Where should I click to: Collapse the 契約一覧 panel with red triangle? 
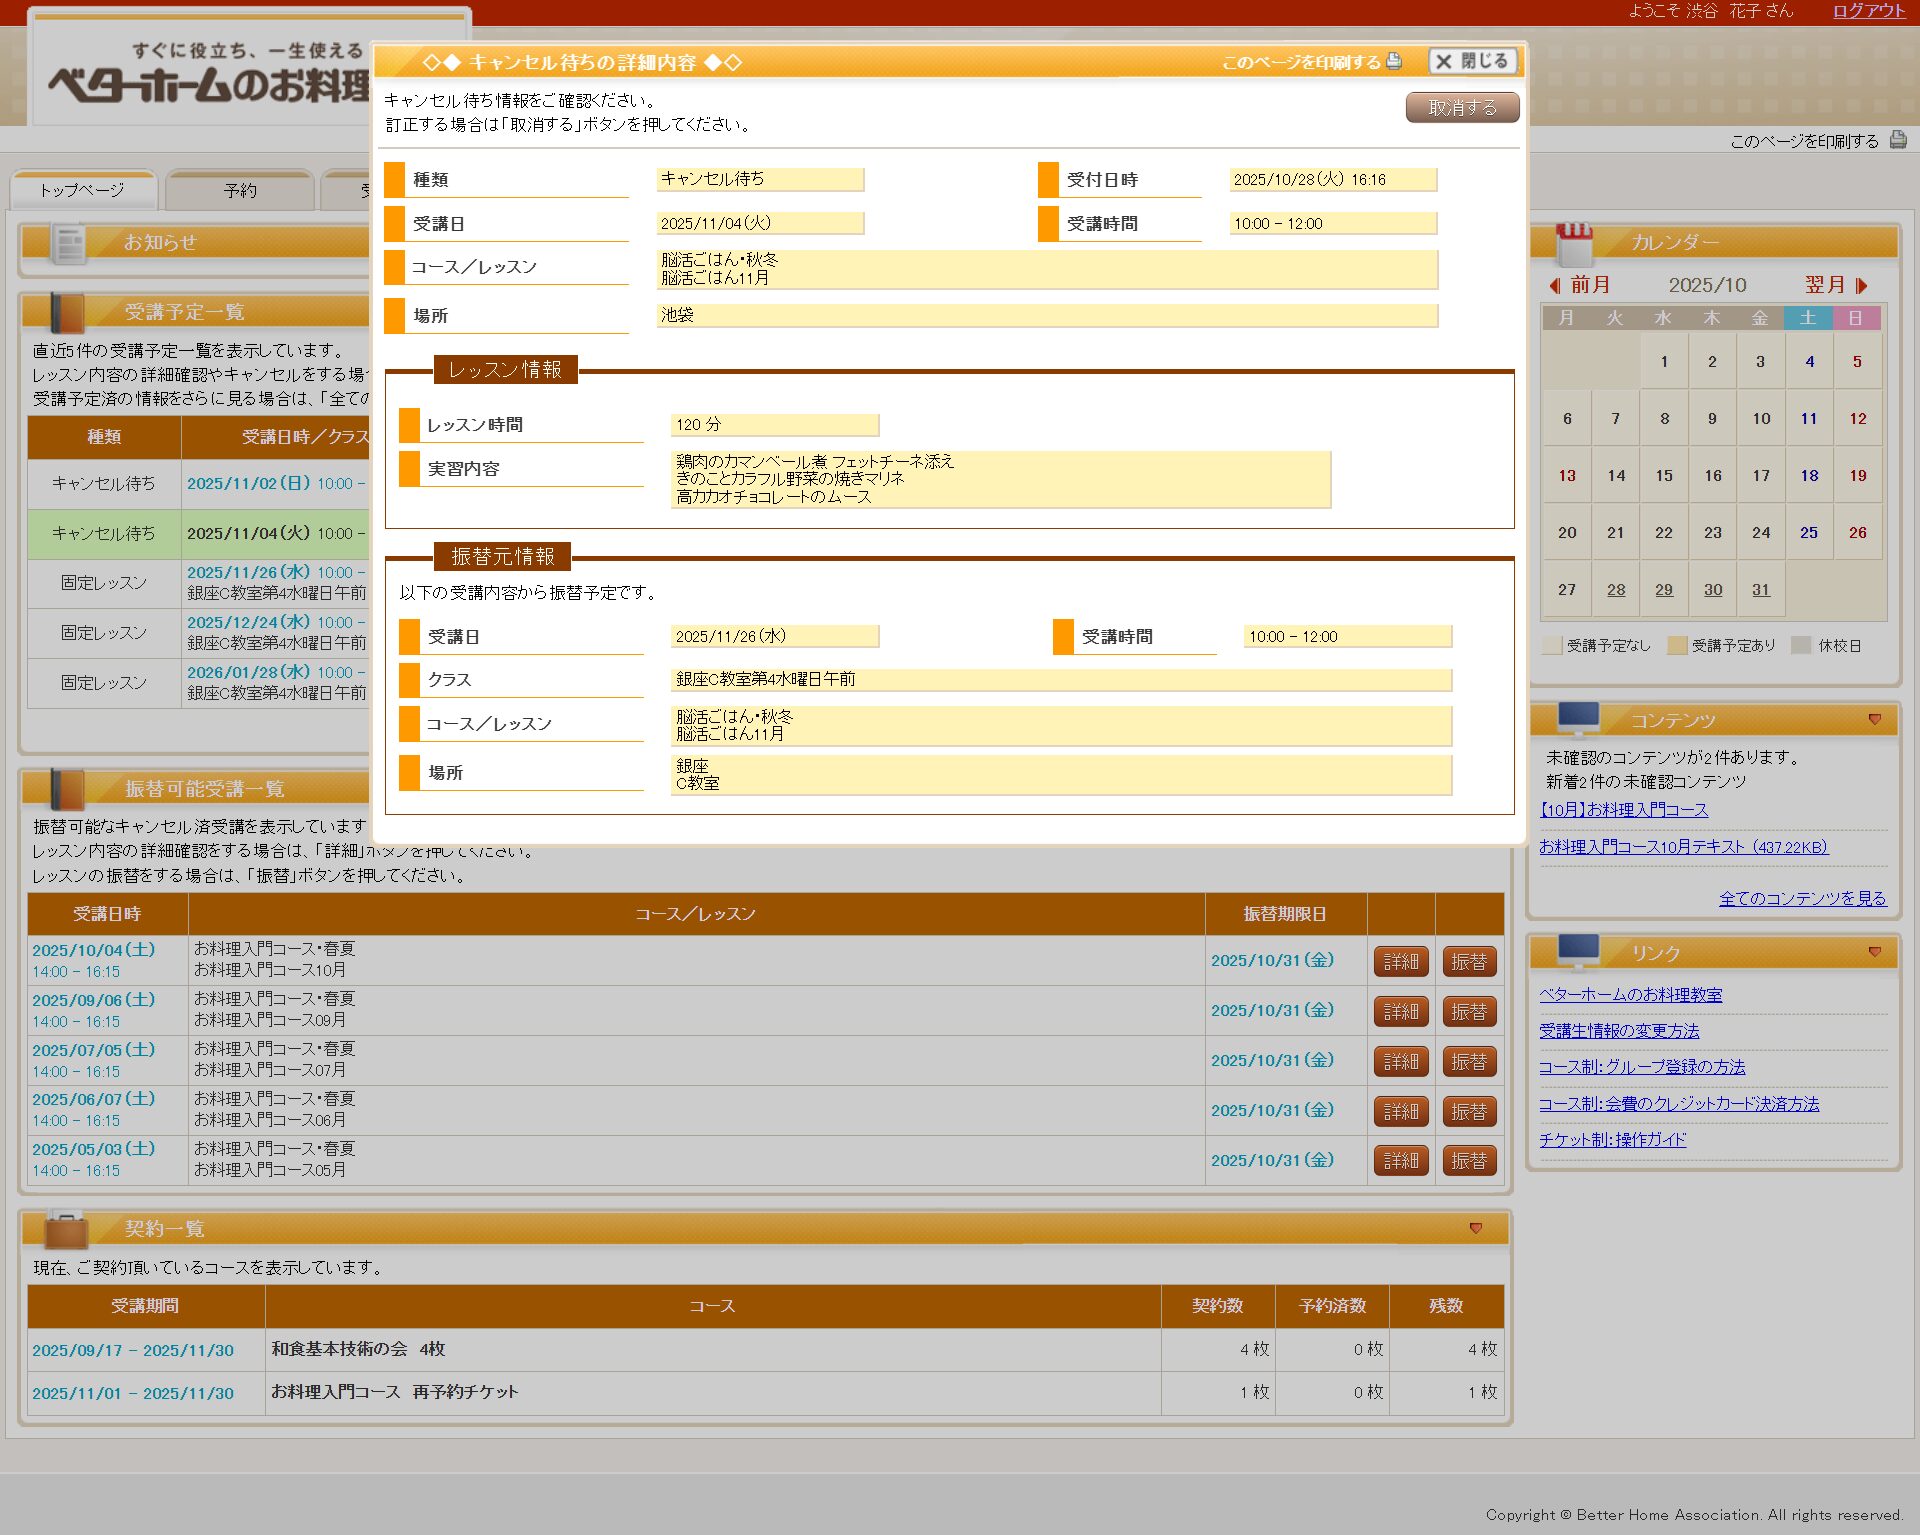(1476, 1228)
